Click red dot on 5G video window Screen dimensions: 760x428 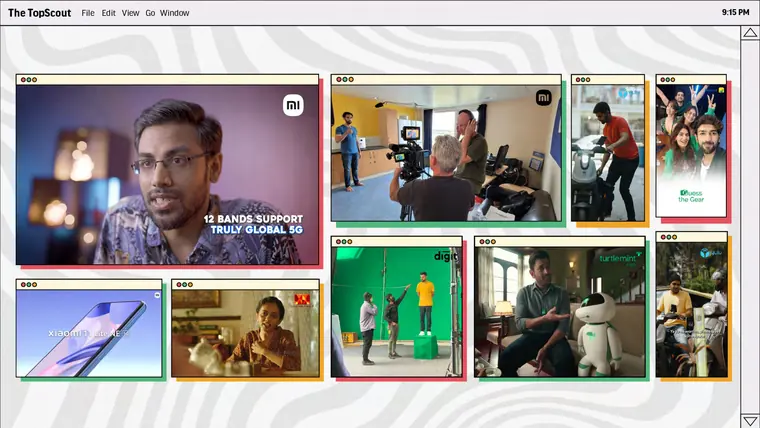(23, 79)
